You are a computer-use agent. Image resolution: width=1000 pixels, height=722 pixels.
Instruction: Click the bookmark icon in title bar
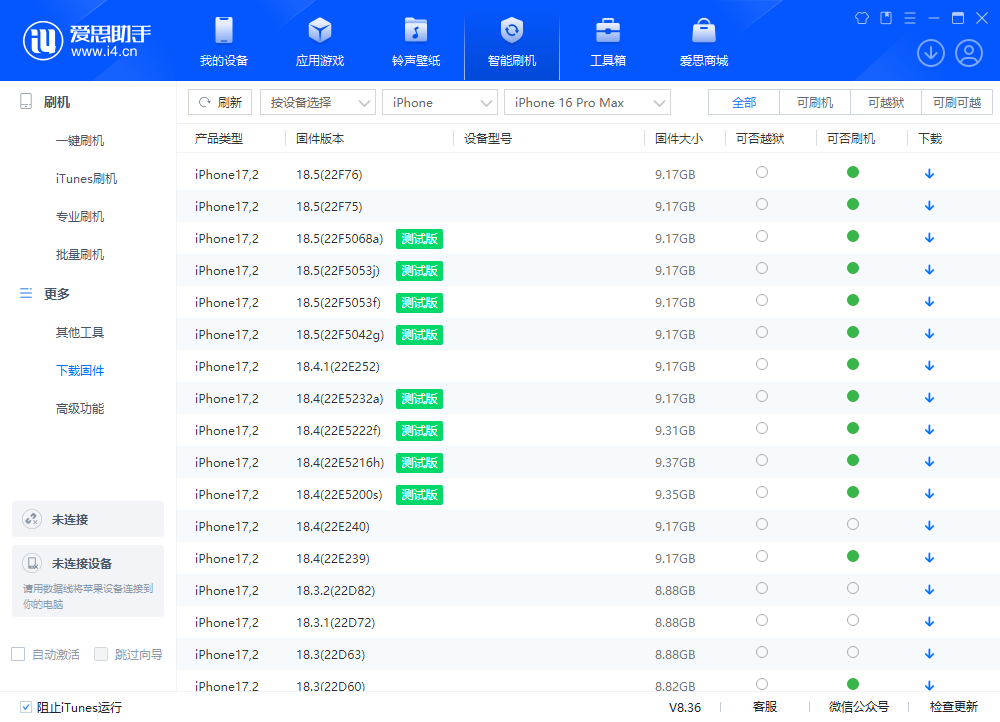(x=886, y=18)
